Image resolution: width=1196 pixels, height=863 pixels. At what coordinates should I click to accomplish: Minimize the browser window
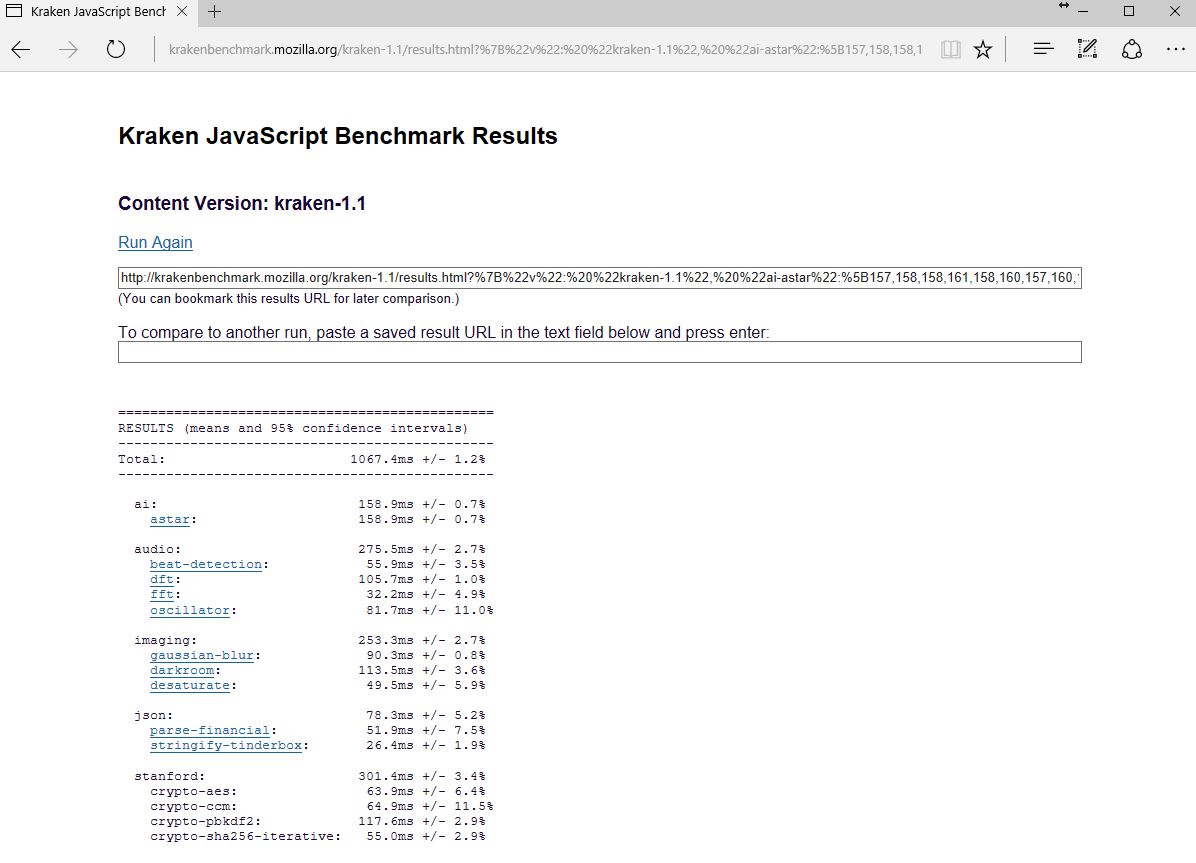1083,11
